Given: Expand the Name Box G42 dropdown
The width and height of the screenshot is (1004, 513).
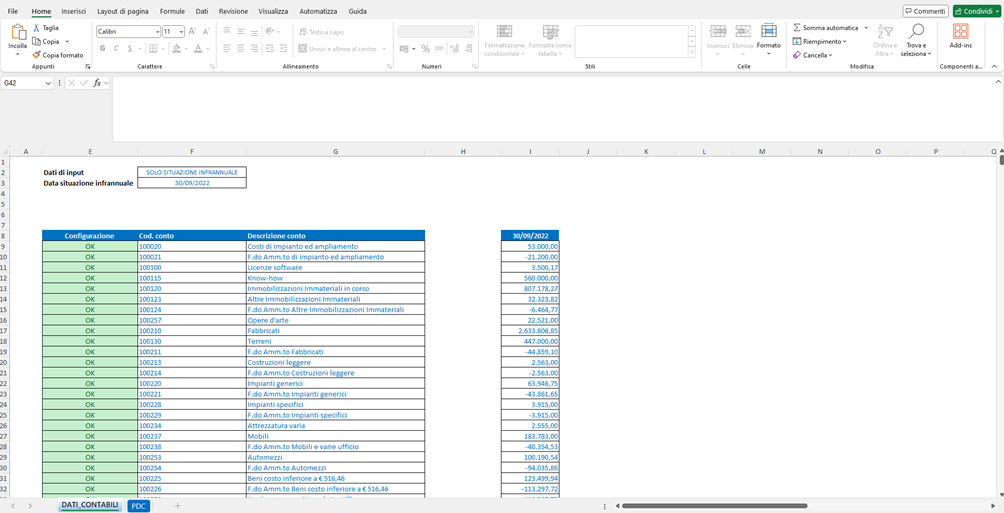Looking at the screenshot, I should pos(49,83).
